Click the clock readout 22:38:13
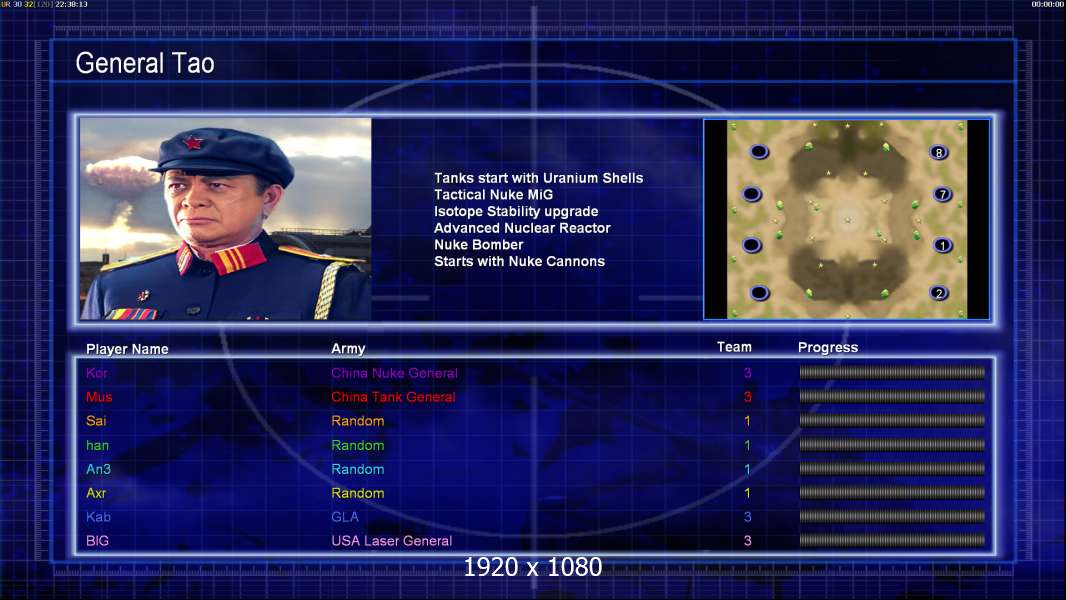 [71, 4]
